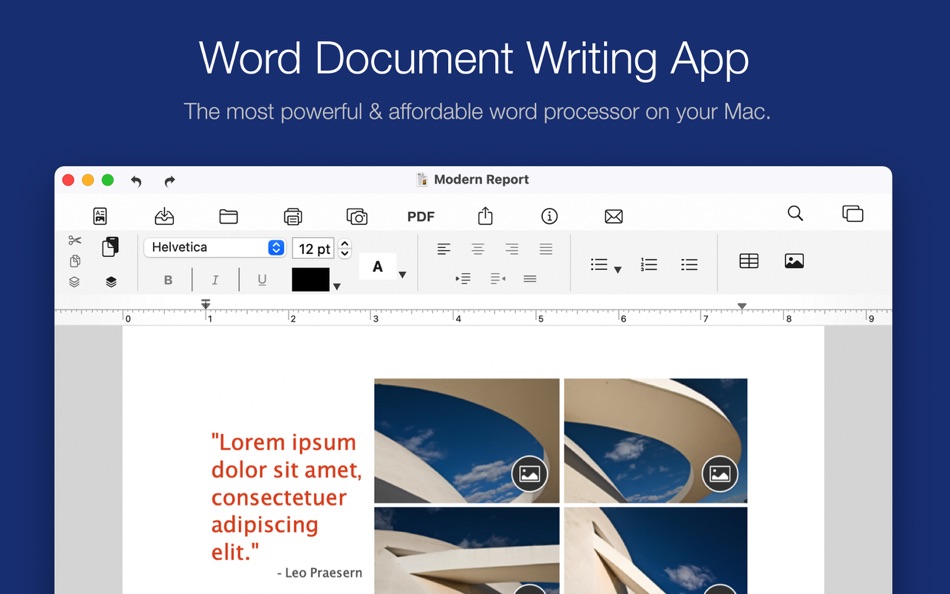
Task: Cut selection with the scissors icon
Action: click(75, 241)
